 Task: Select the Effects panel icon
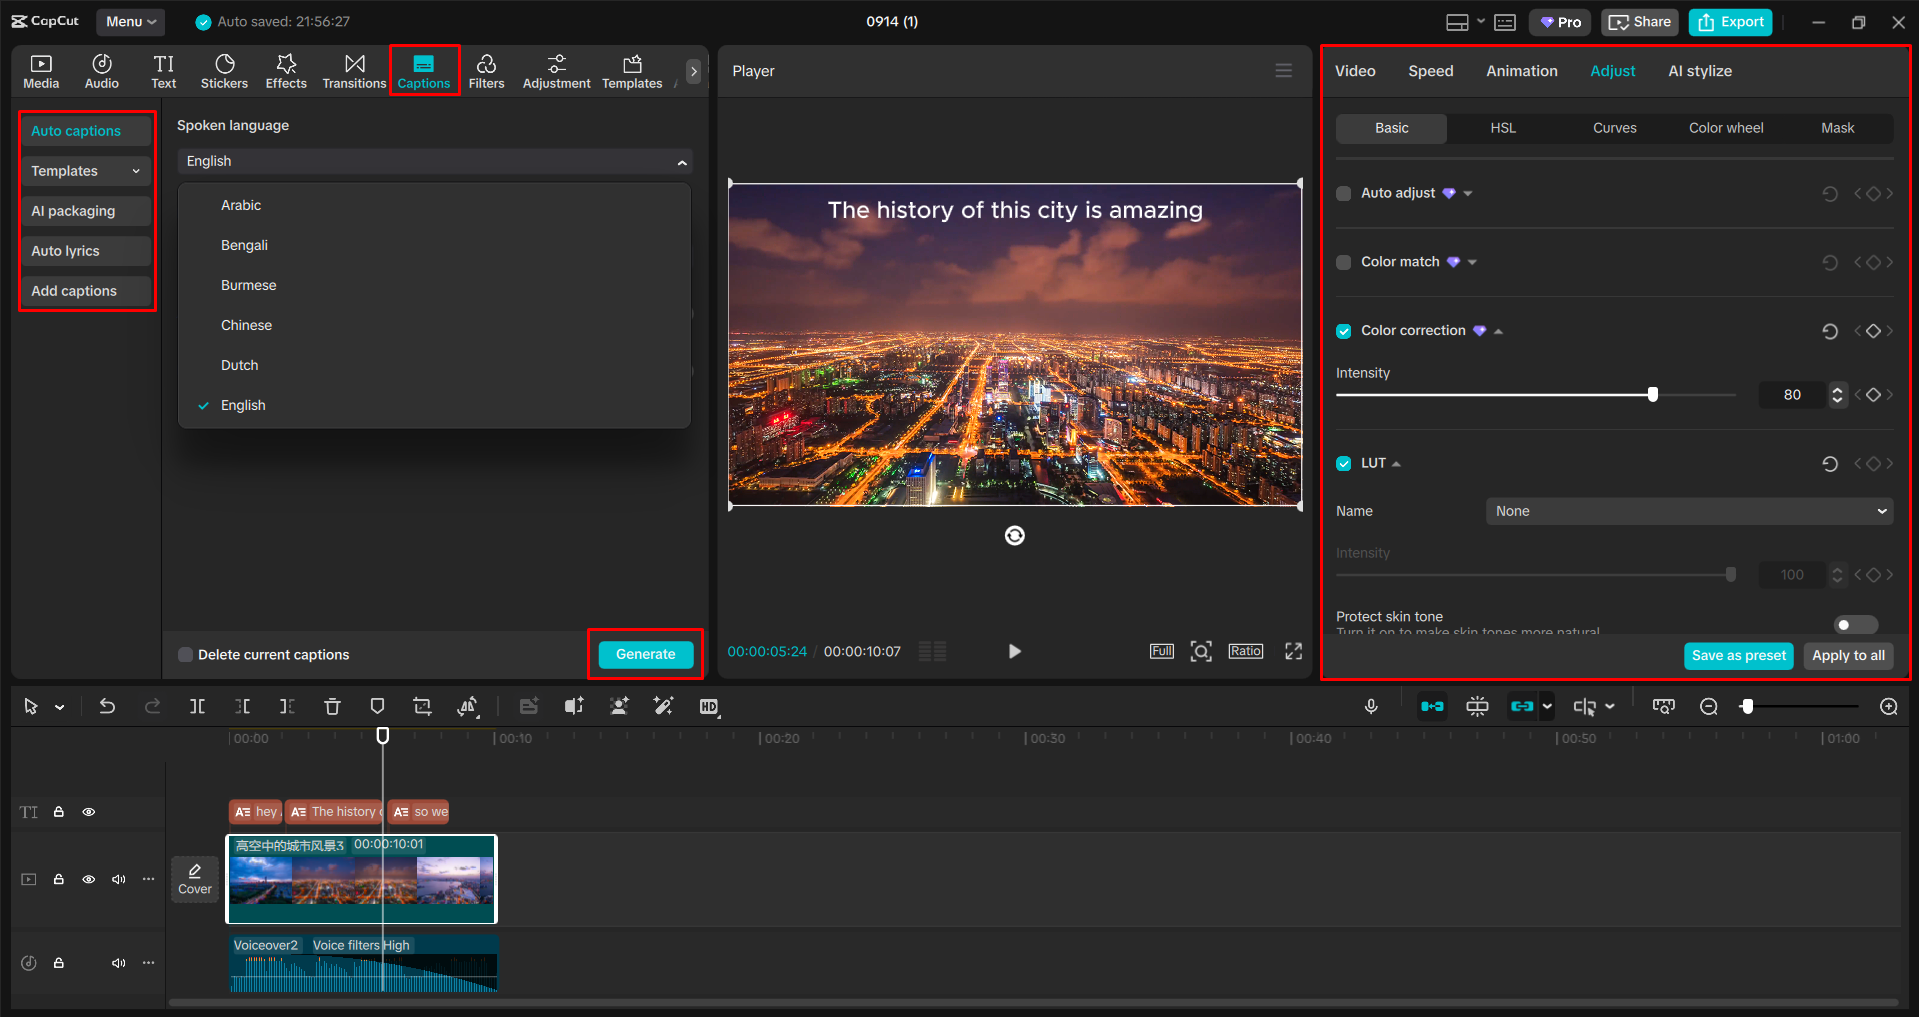click(286, 70)
